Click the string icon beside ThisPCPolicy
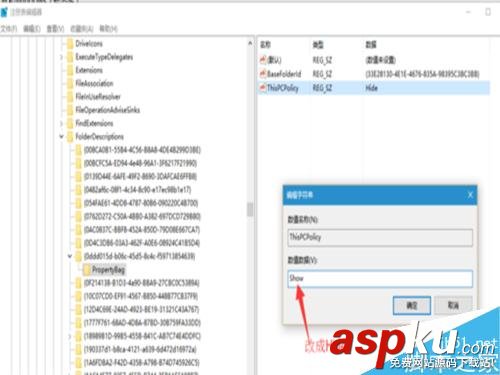Image resolution: width=500 pixels, height=375 pixels. pos(263,88)
